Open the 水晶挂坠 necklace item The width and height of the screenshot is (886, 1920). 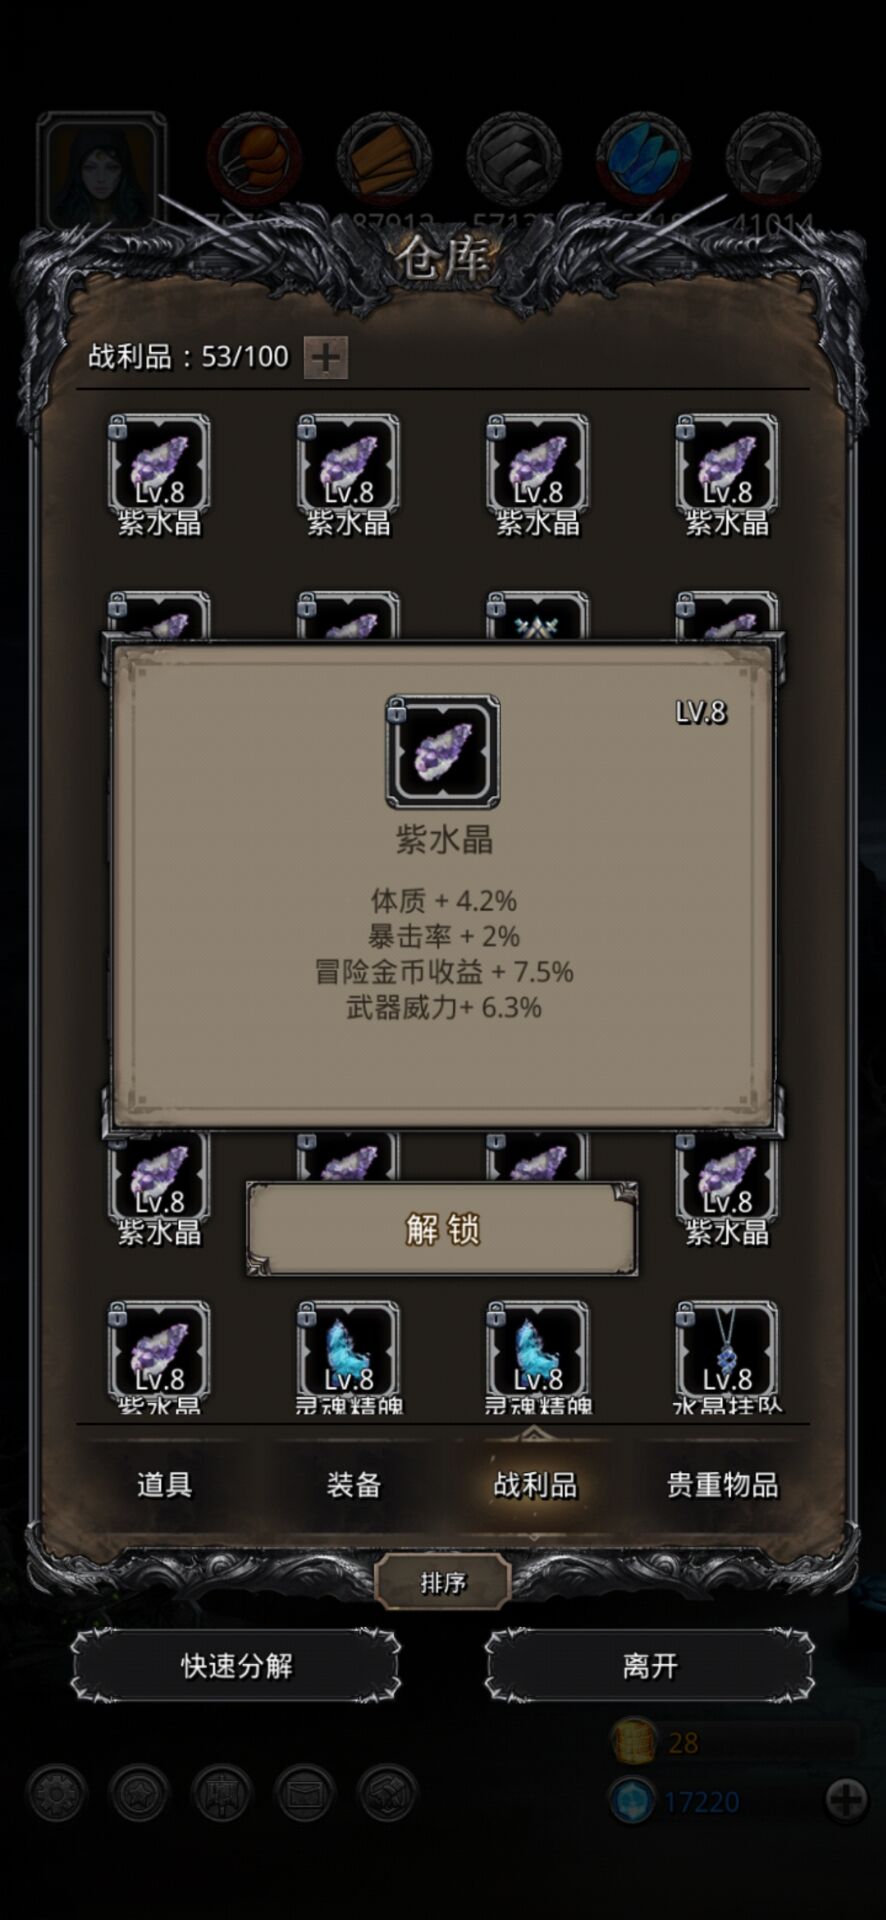pyautogui.click(x=727, y=1355)
